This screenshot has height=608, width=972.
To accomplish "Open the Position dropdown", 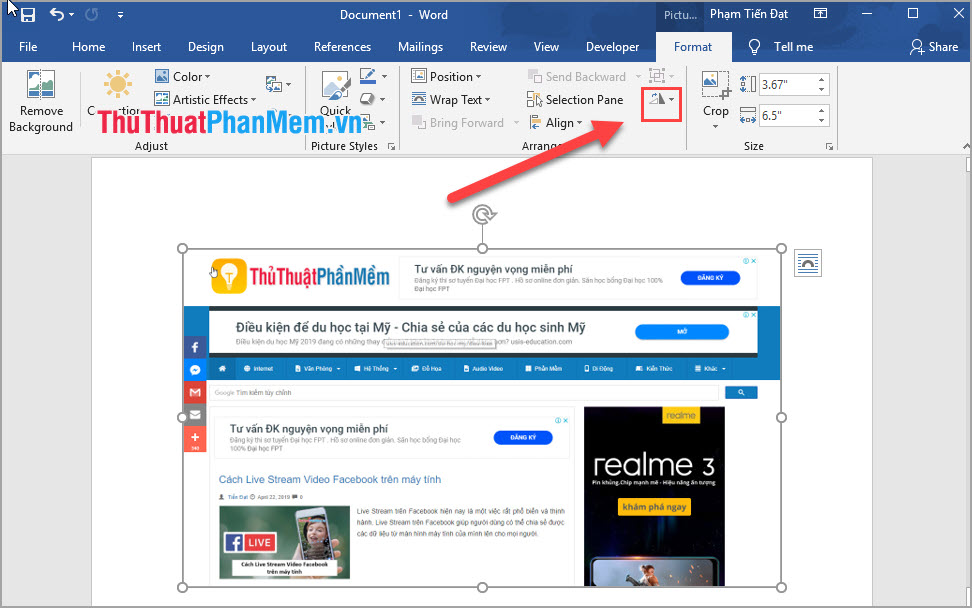I will click(x=447, y=77).
